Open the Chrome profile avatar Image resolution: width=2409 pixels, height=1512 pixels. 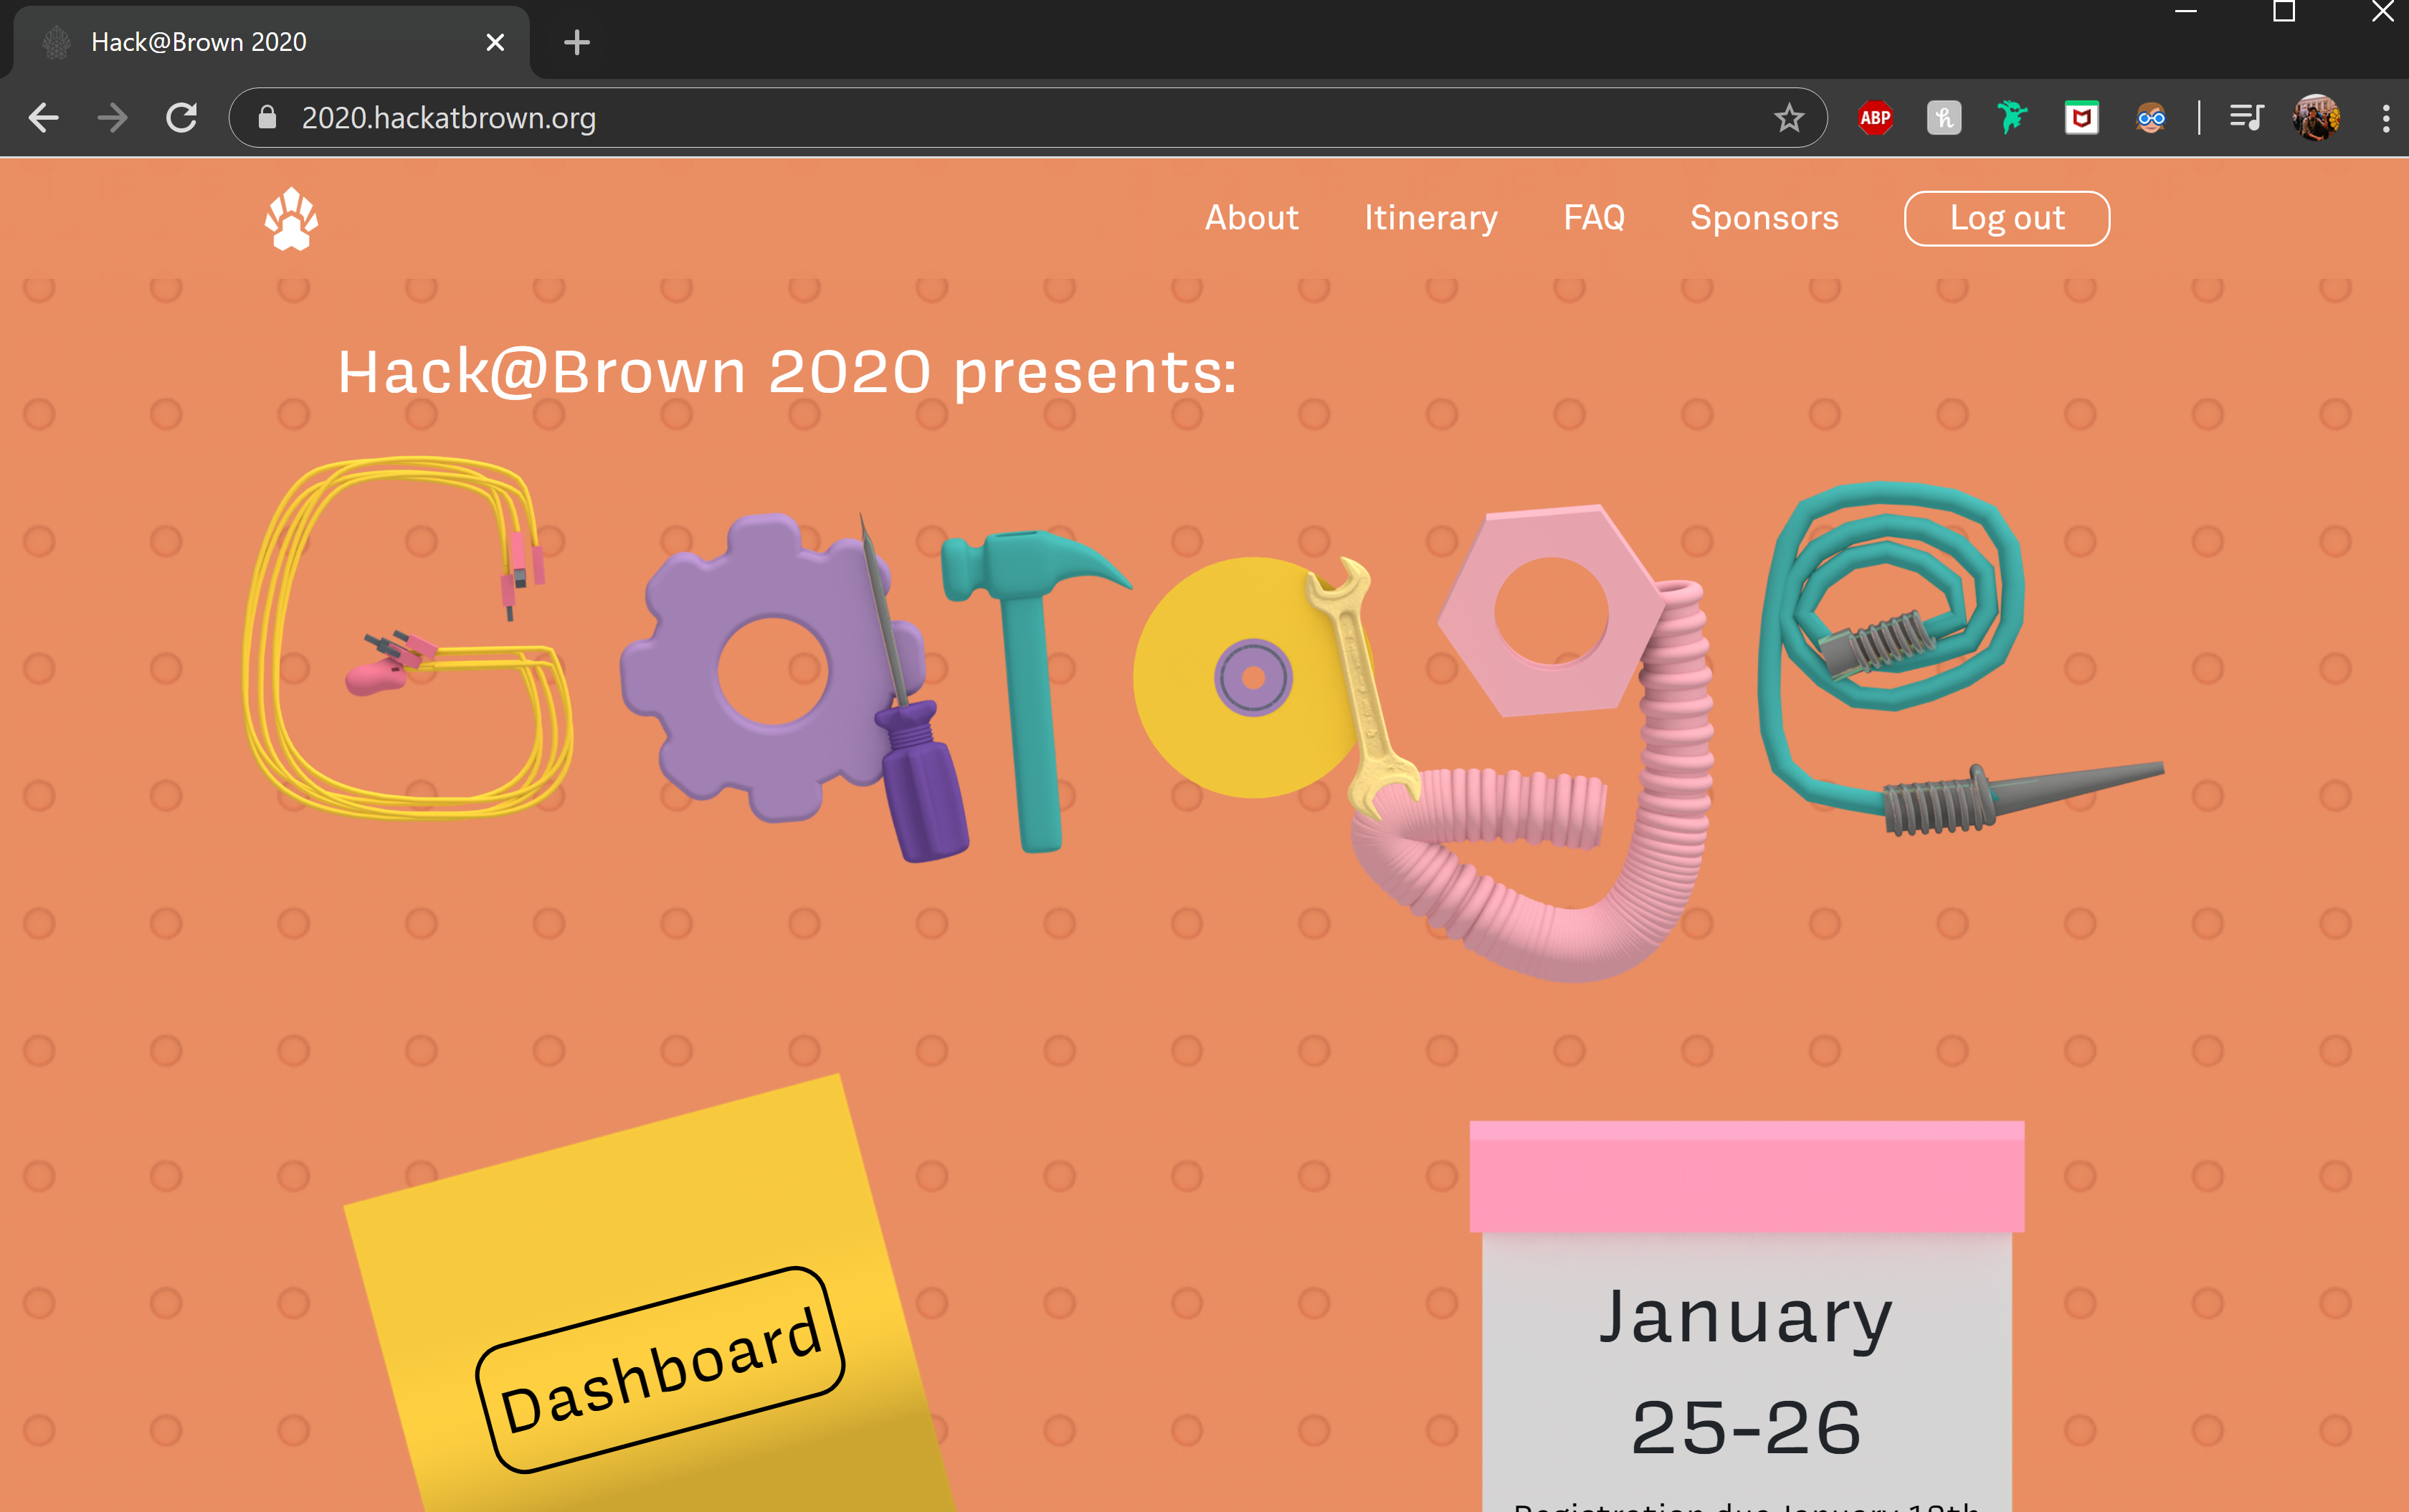coord(2315,118)
